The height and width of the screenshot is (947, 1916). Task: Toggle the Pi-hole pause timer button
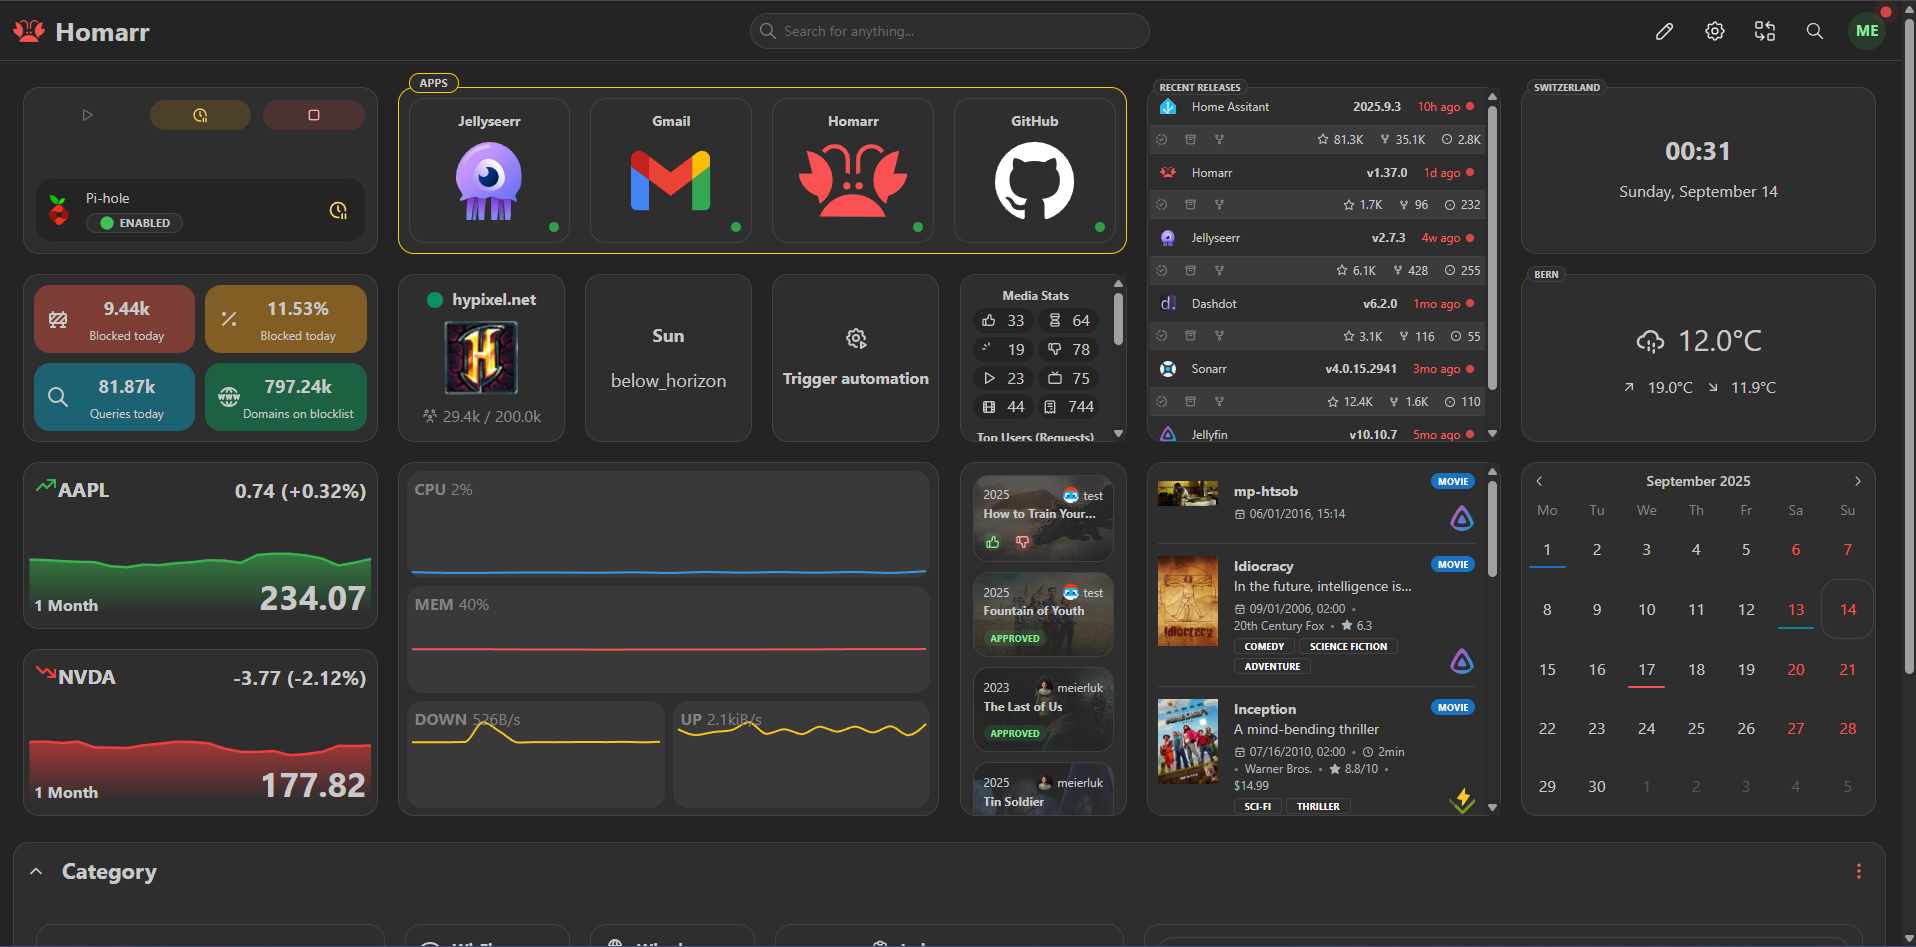point(200,114)
